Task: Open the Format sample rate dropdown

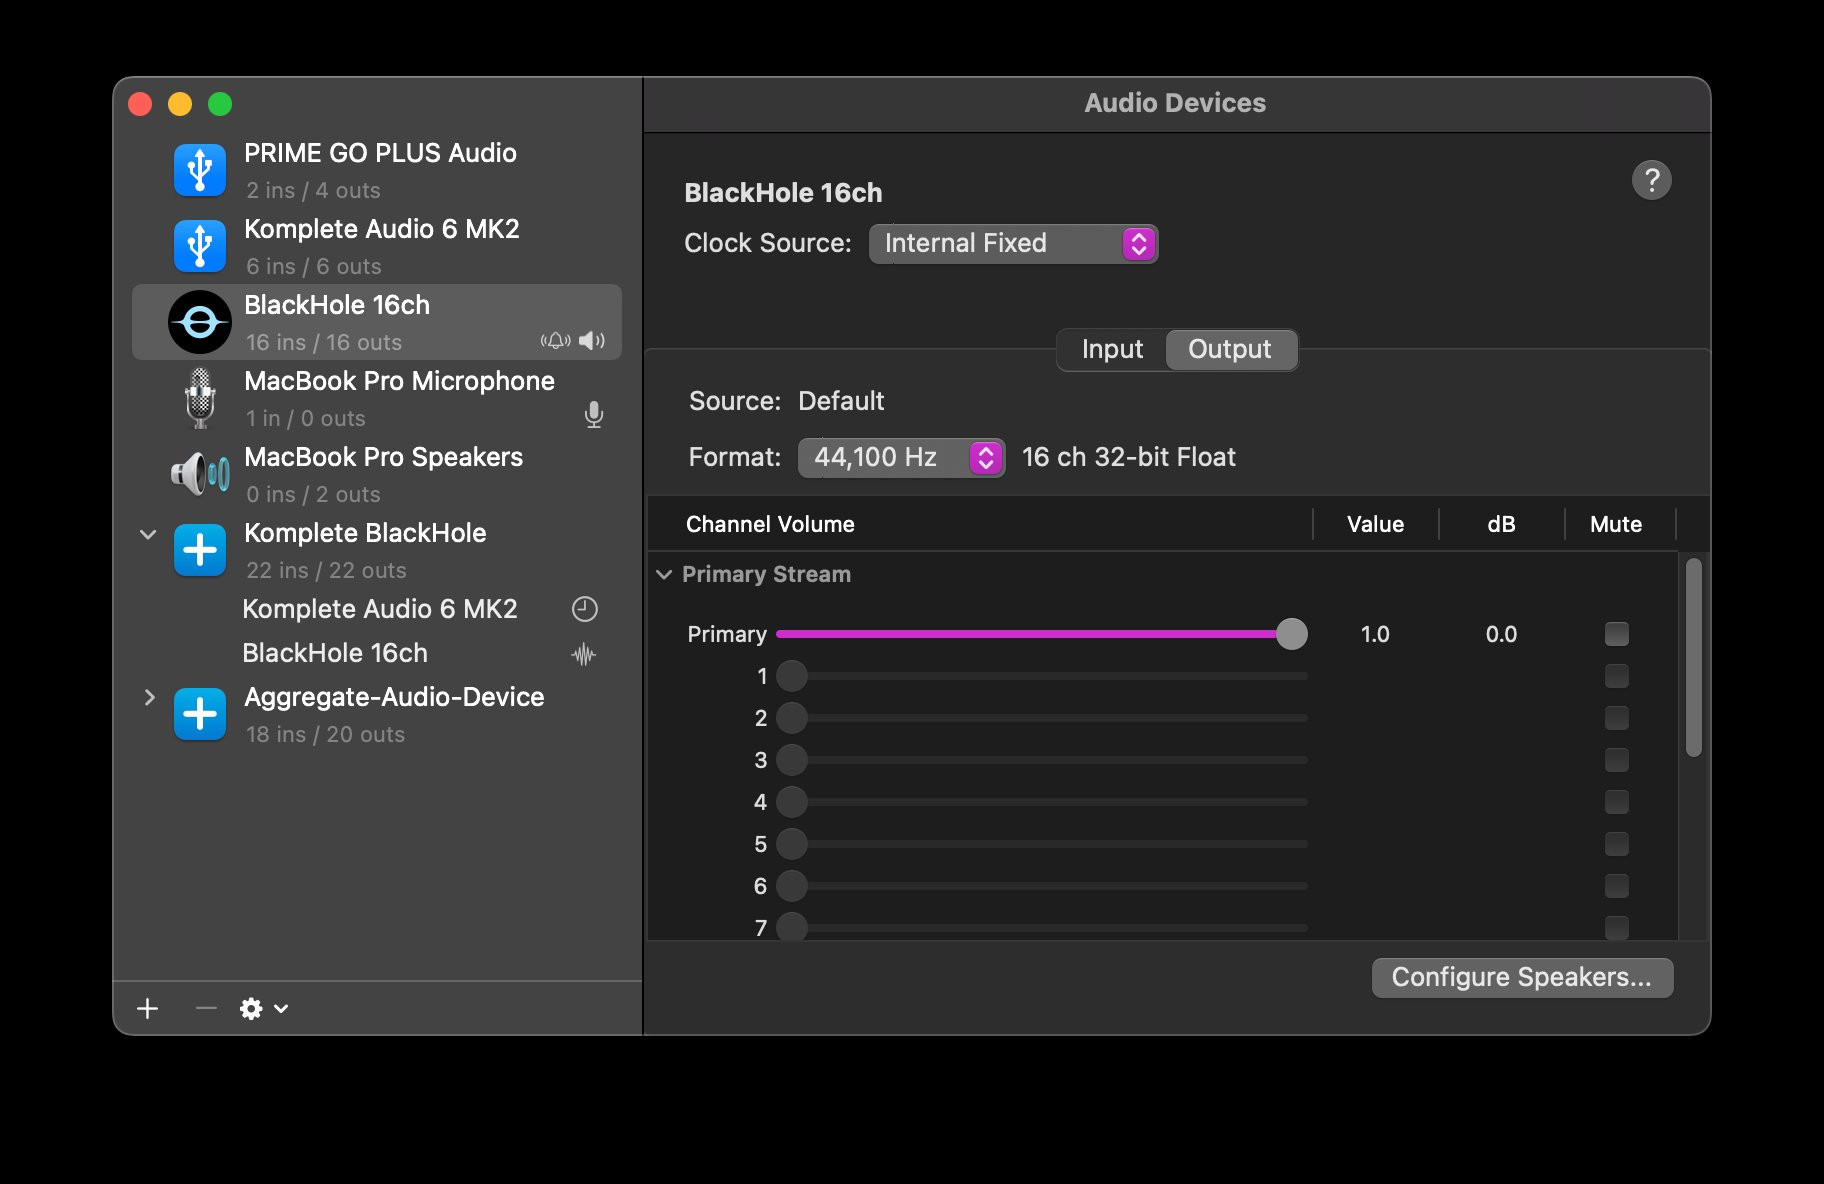Action: [901, 458]
